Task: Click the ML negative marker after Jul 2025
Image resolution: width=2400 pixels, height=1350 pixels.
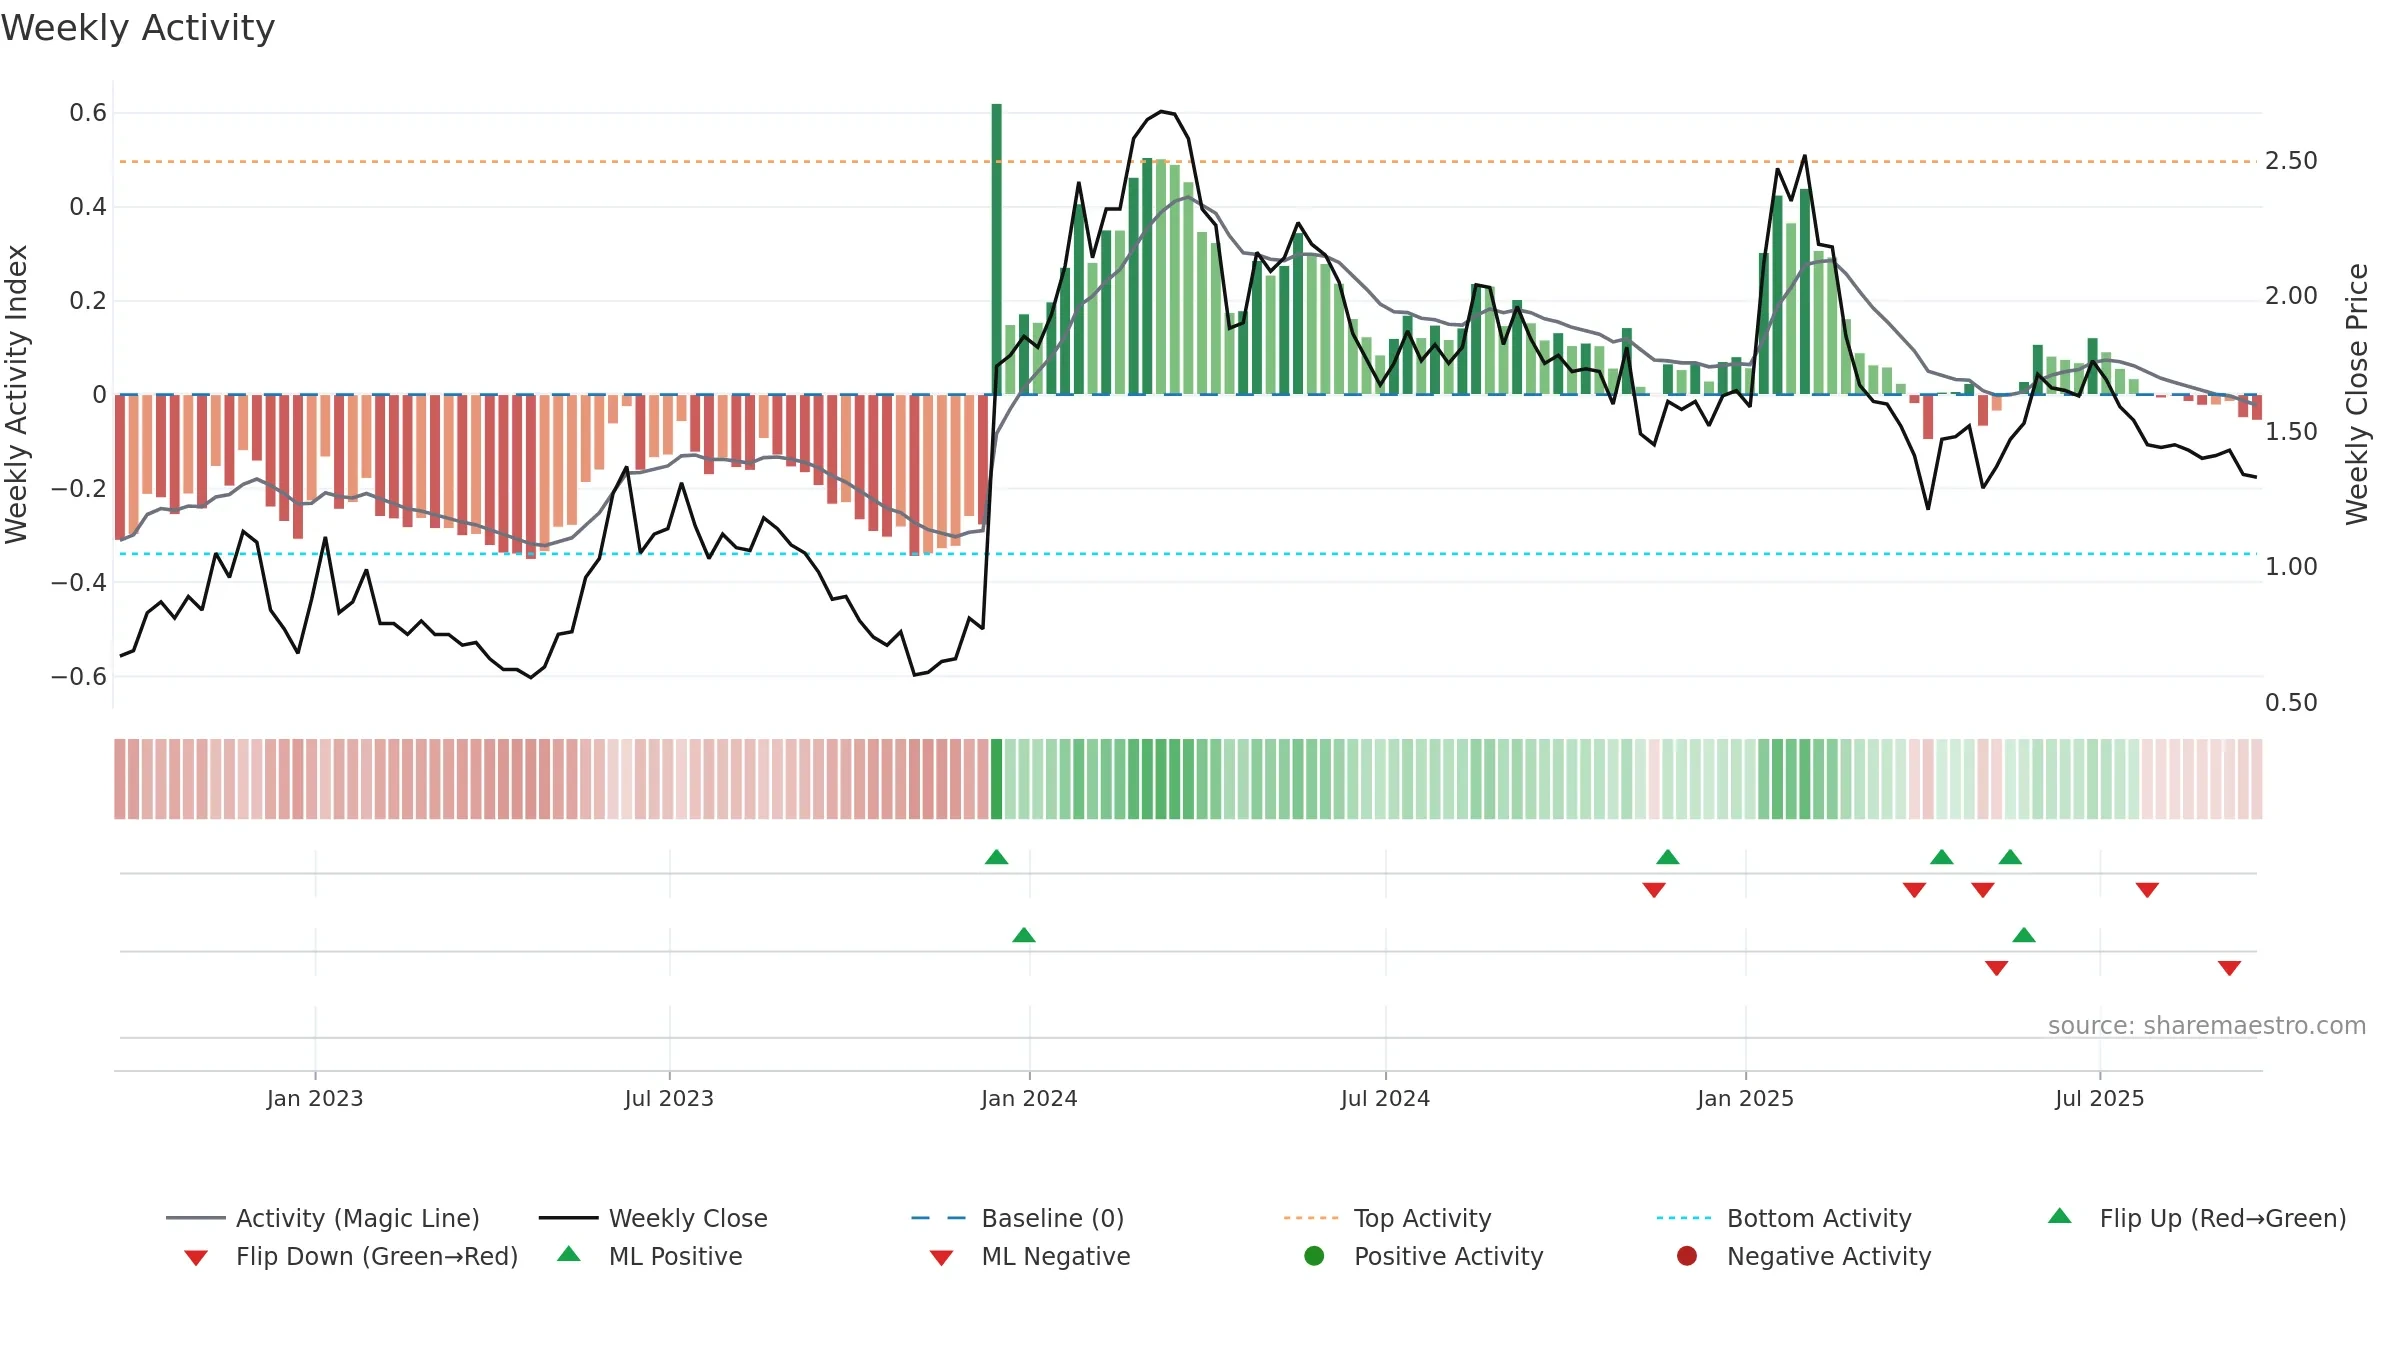Action: coord(2230,968)
